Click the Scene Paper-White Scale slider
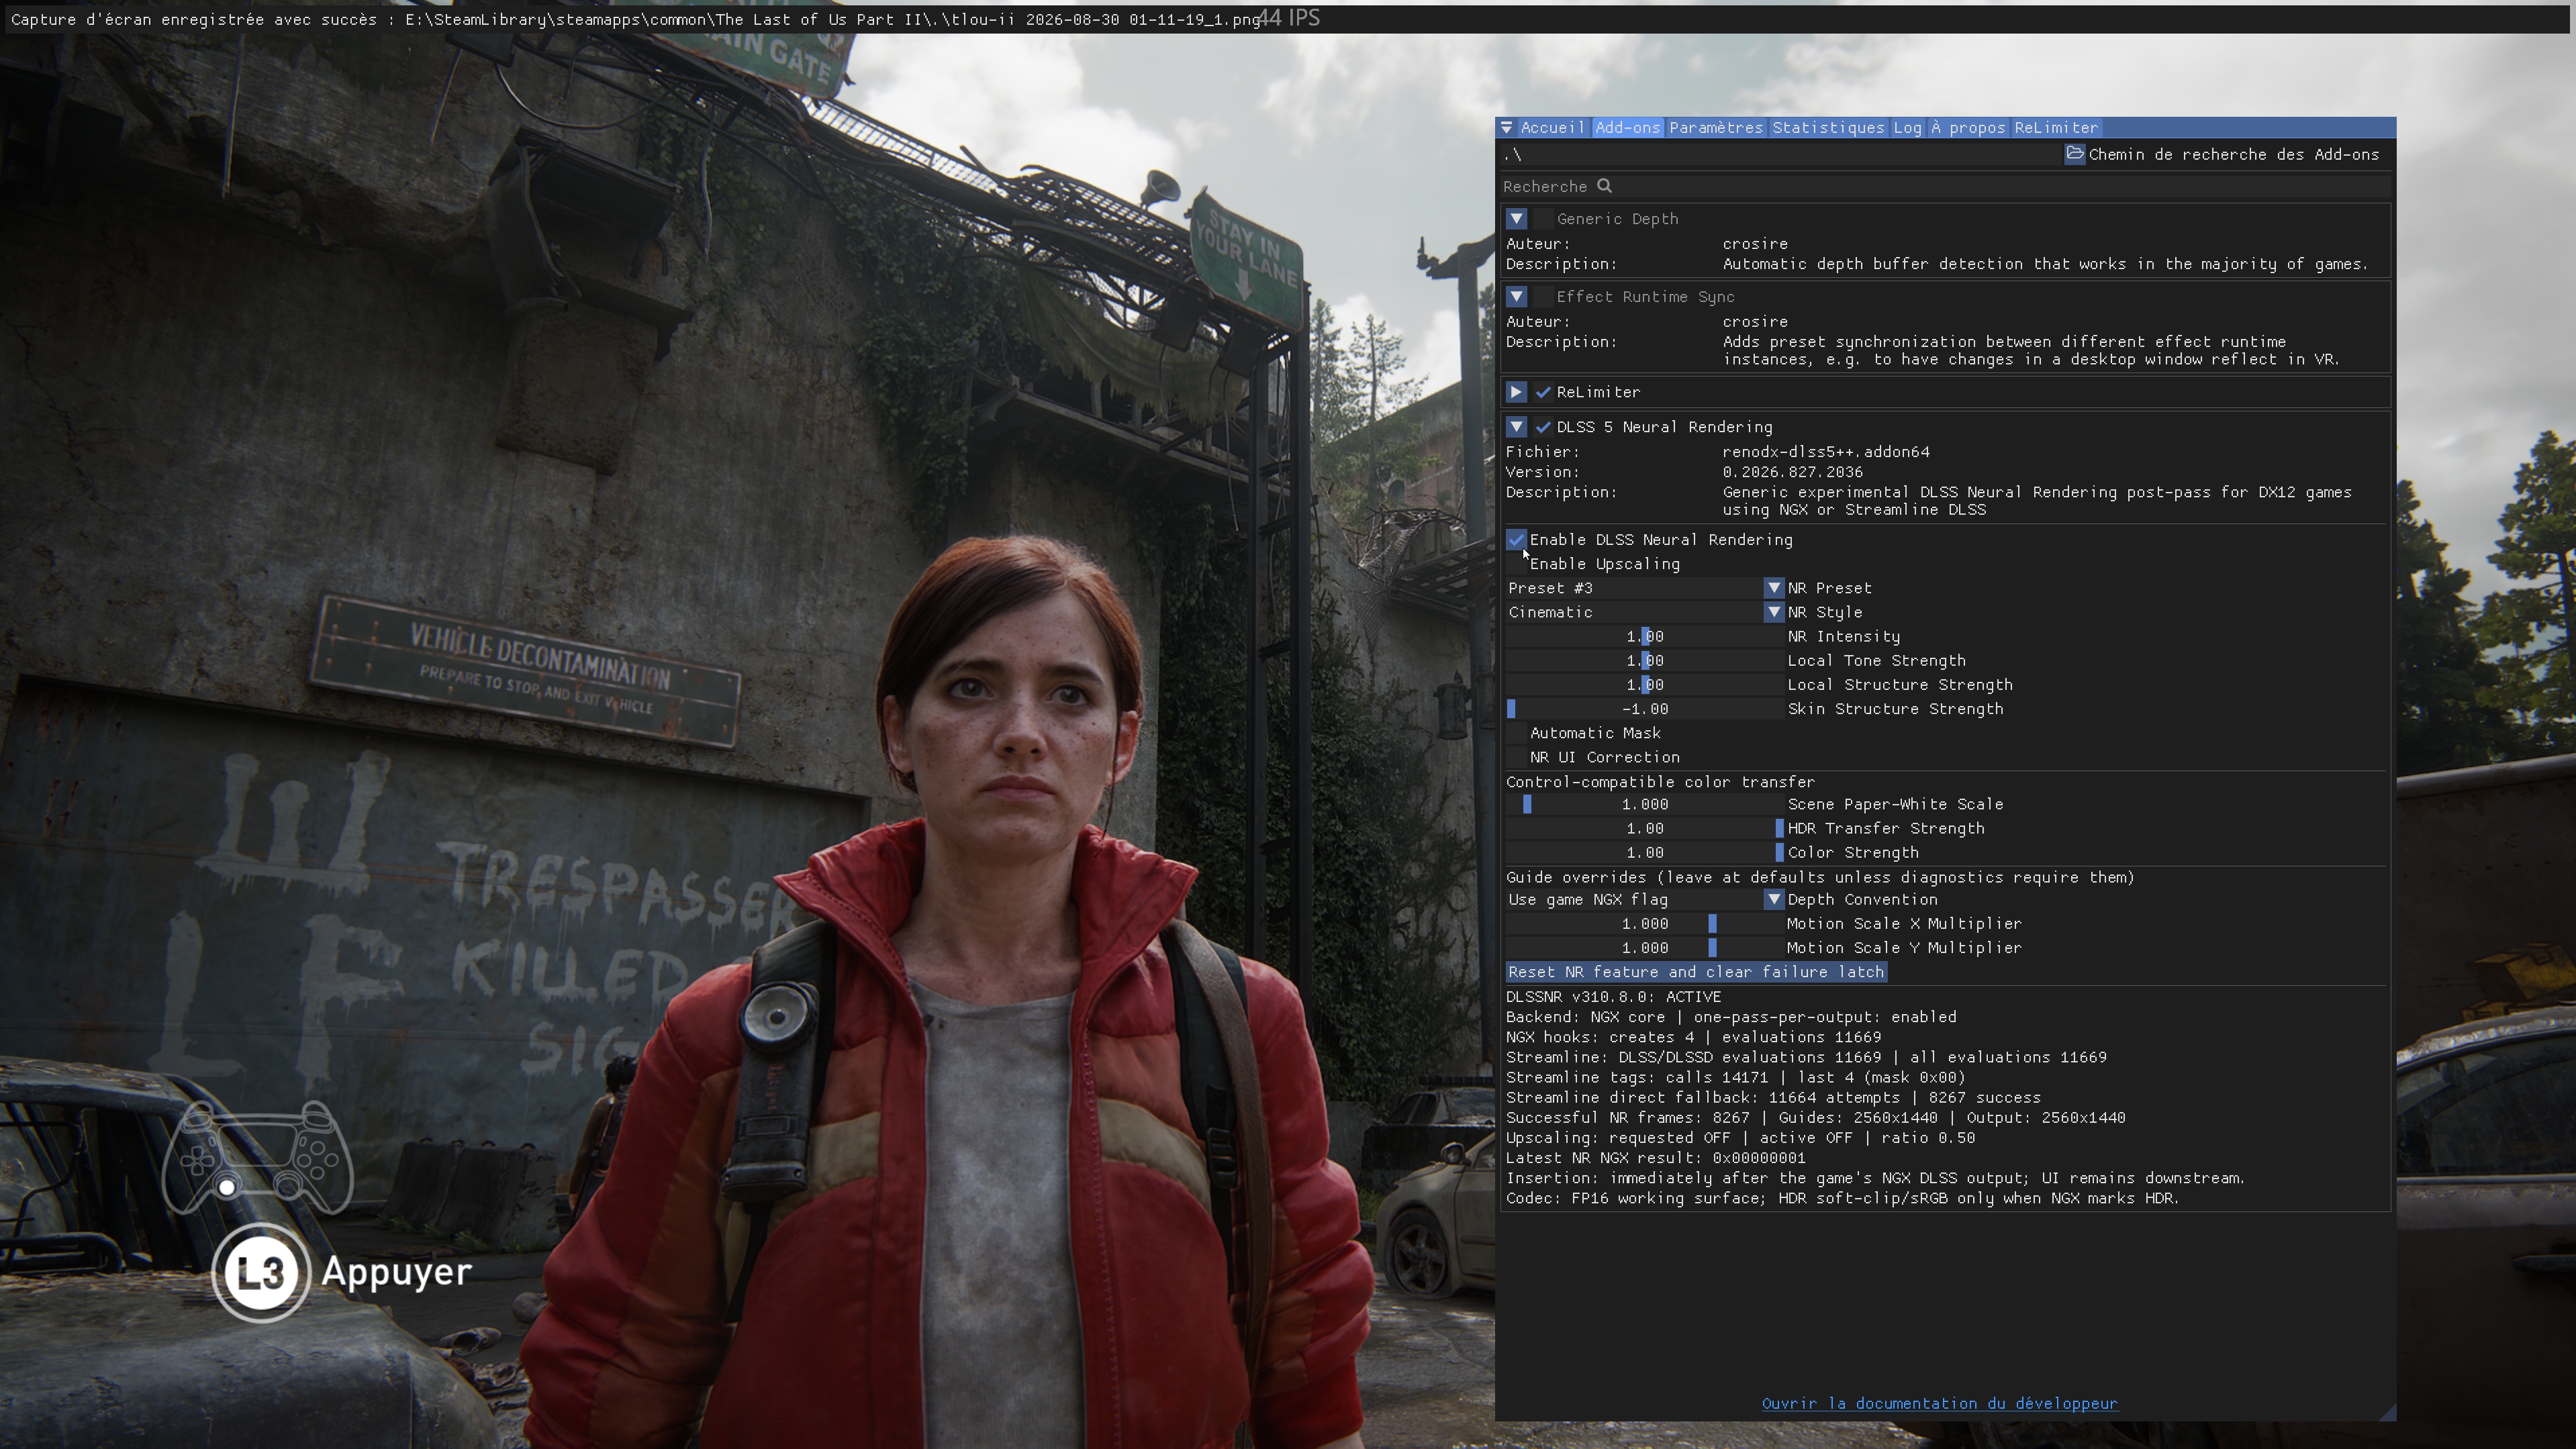 [1645, 805]
